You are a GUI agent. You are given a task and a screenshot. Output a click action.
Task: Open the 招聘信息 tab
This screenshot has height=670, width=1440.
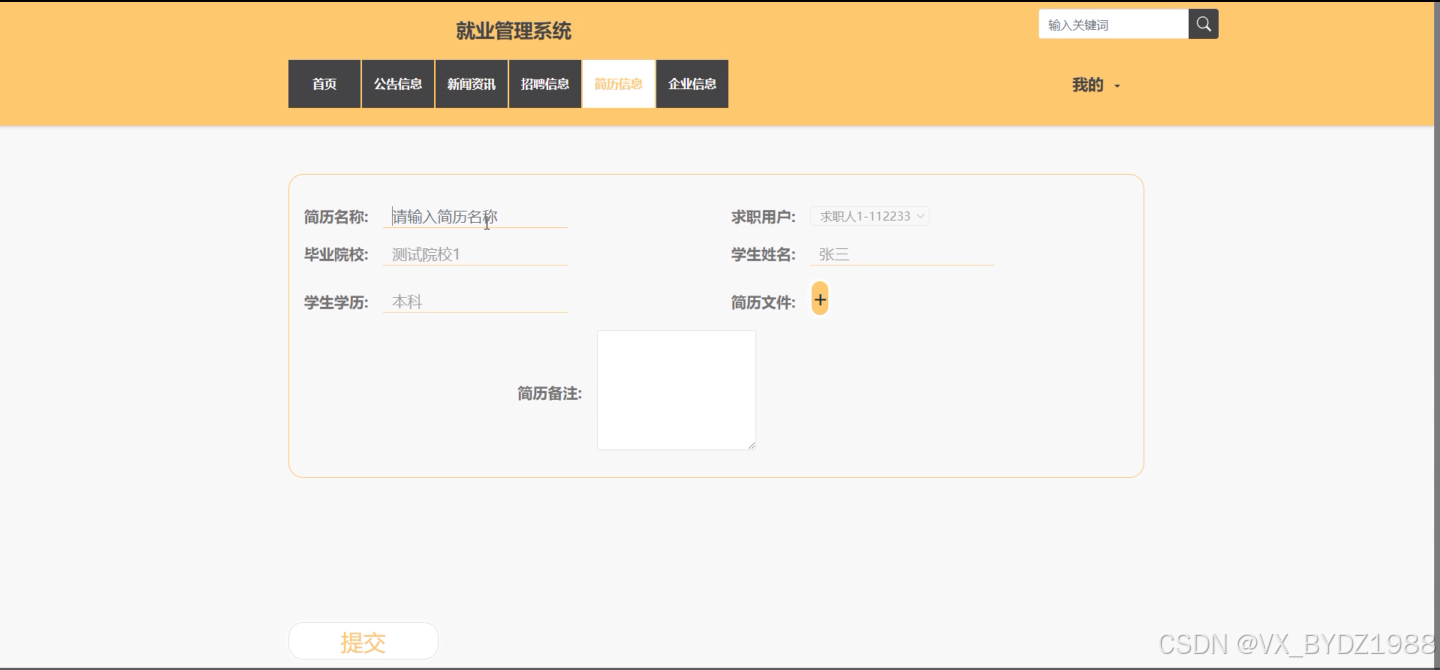(x=545, y=84)
